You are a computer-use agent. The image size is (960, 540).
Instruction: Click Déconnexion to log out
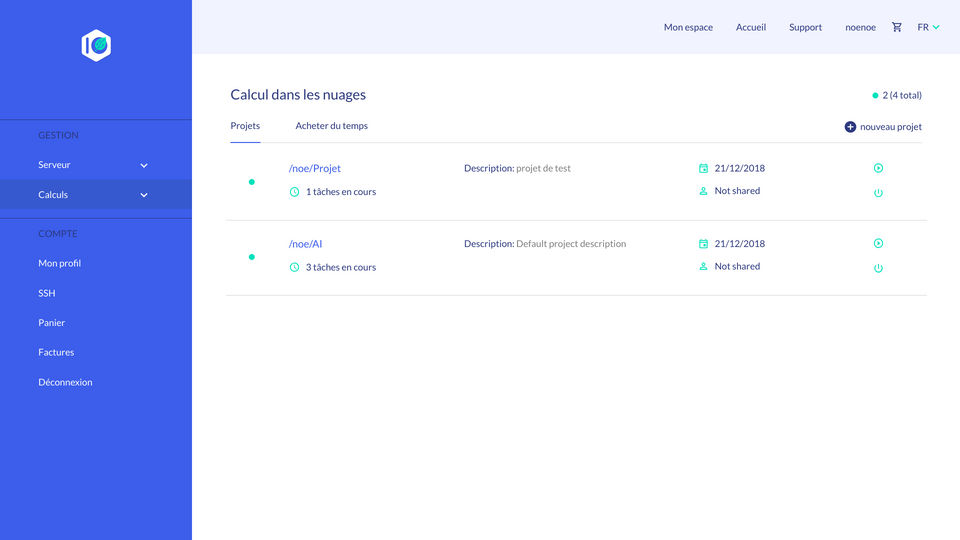tap(65, 382)
